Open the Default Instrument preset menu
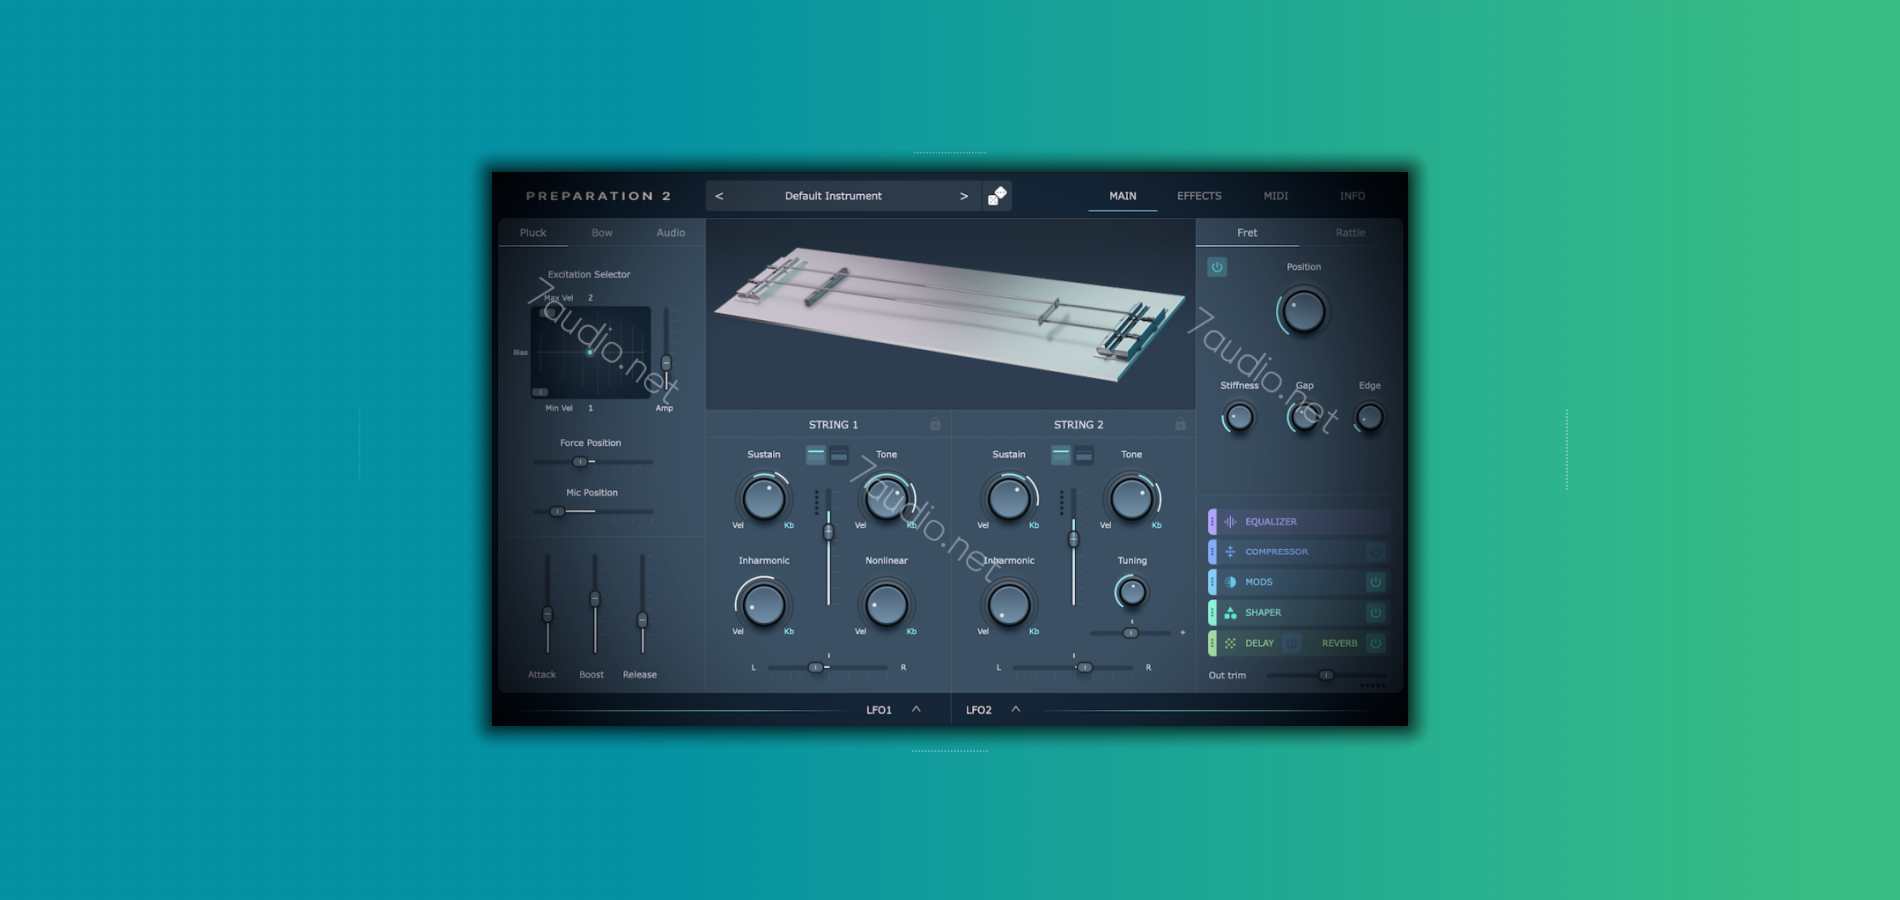This screenshot has width=1900, height=900. tap(833, 196)
